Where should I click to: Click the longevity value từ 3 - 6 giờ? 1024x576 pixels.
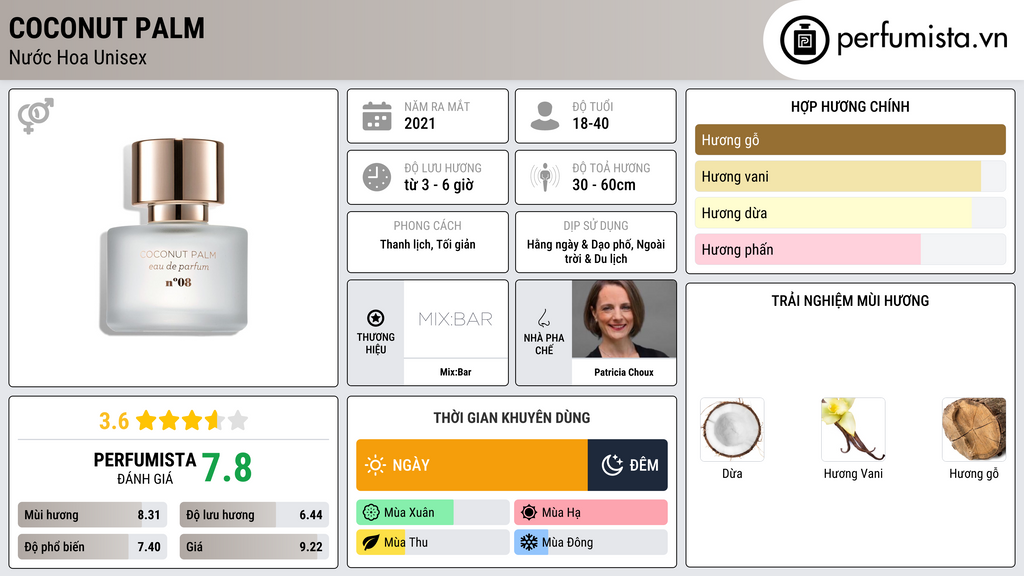[439, 185]
